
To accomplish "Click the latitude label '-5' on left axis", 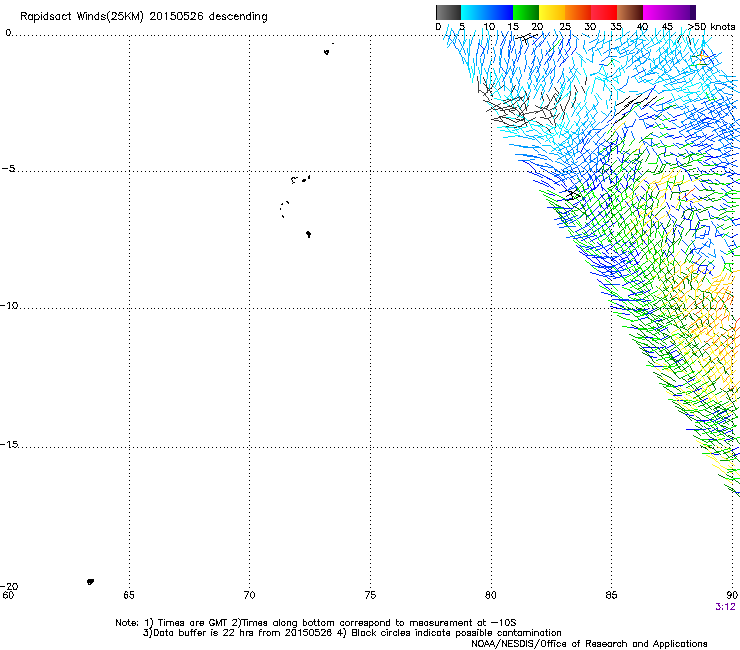I will [x=8, y=169].
